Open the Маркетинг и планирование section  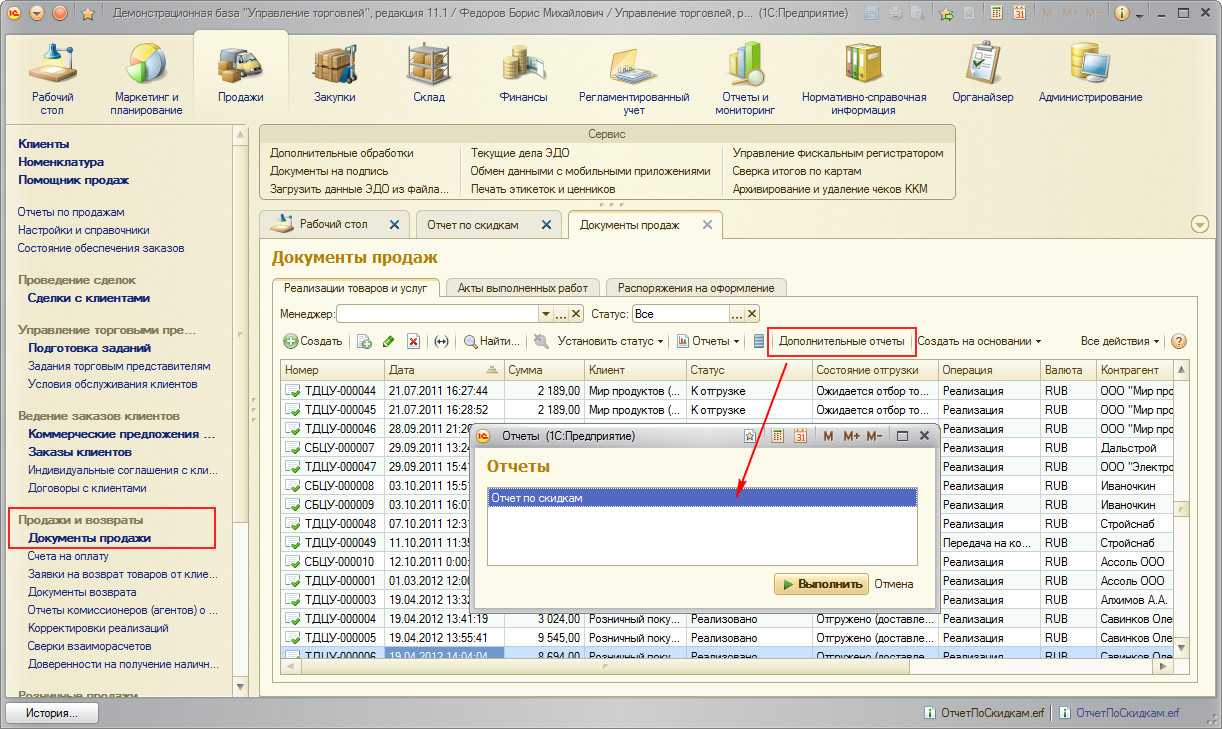click(x=147, y=78)
